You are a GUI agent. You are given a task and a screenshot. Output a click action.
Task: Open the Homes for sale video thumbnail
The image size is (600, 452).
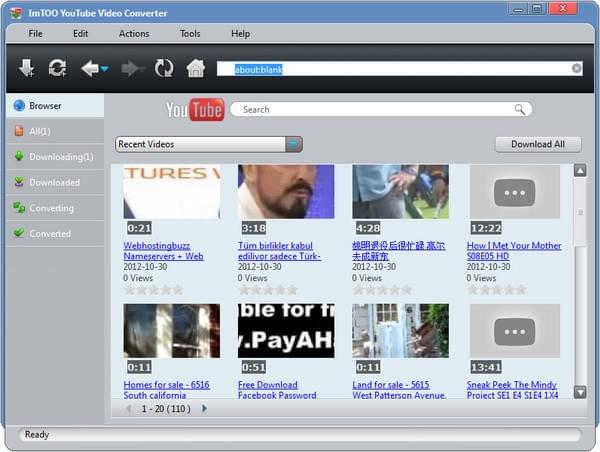172,331
